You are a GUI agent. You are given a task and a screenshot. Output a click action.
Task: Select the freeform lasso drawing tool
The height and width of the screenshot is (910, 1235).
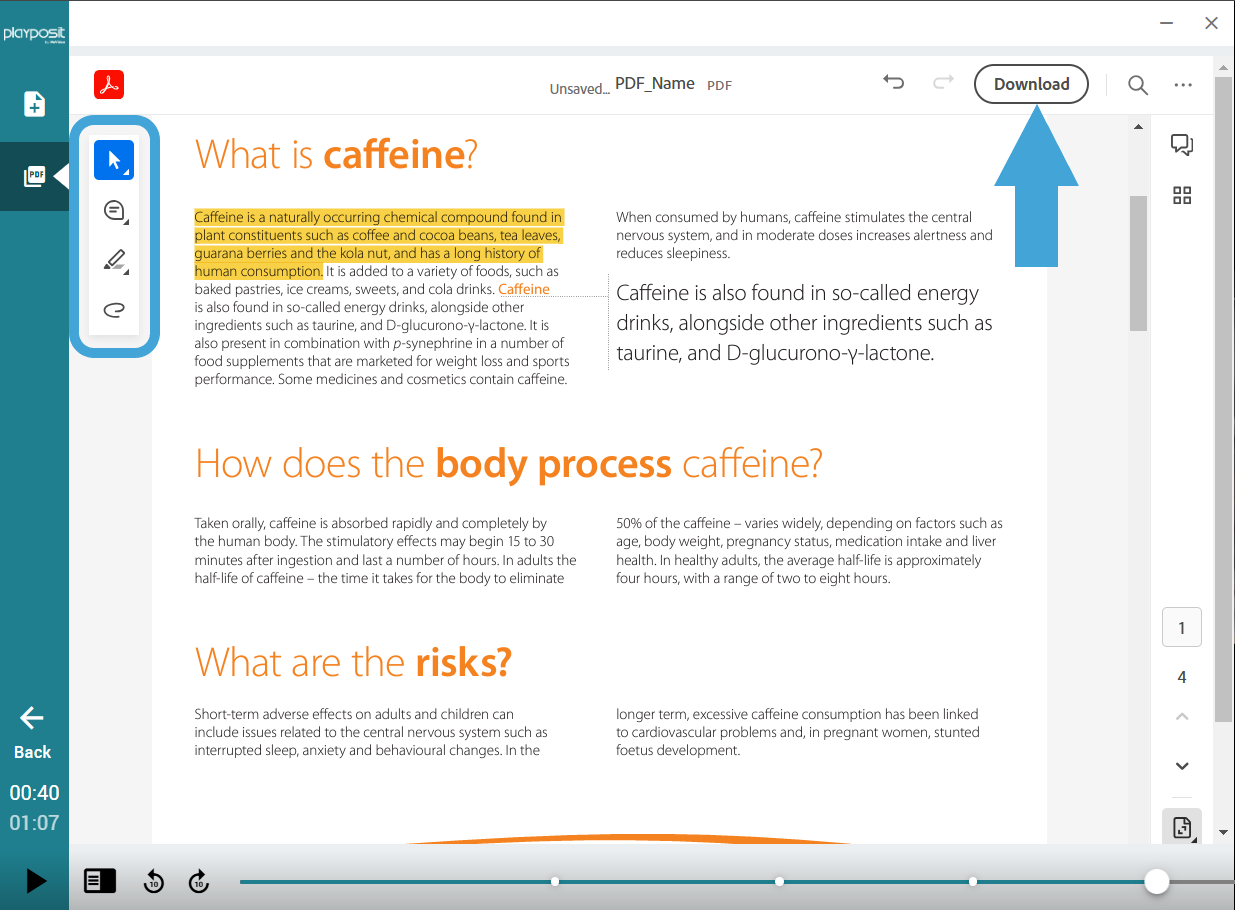coord(113,310)
